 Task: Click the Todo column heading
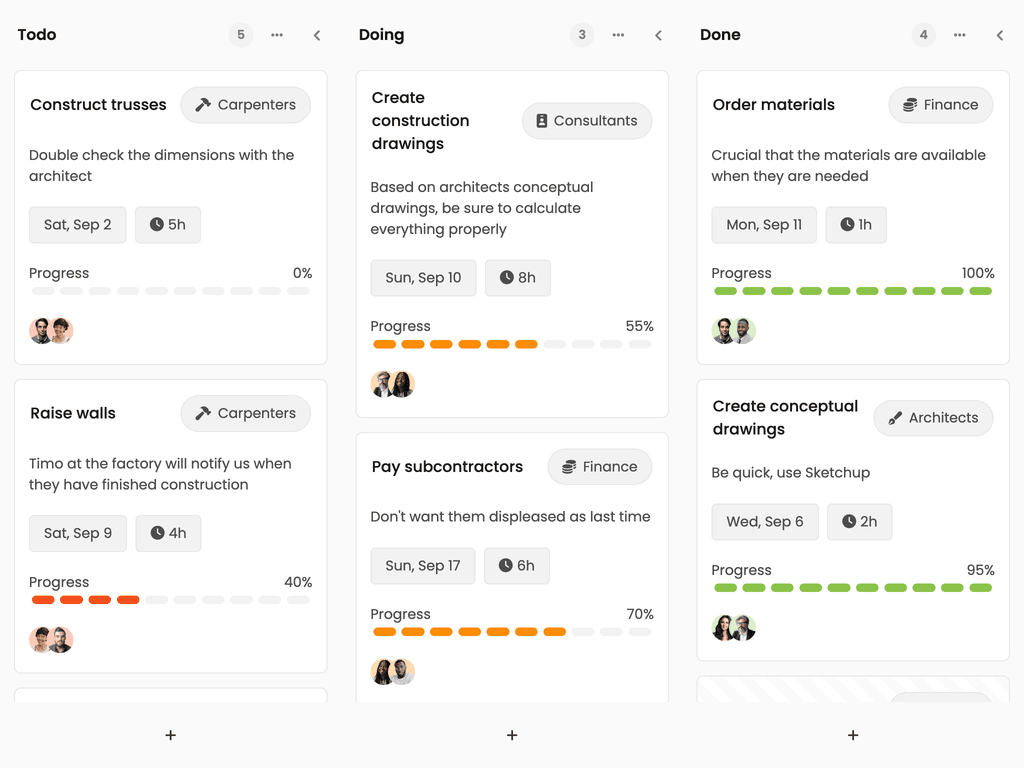pos(37,35)
